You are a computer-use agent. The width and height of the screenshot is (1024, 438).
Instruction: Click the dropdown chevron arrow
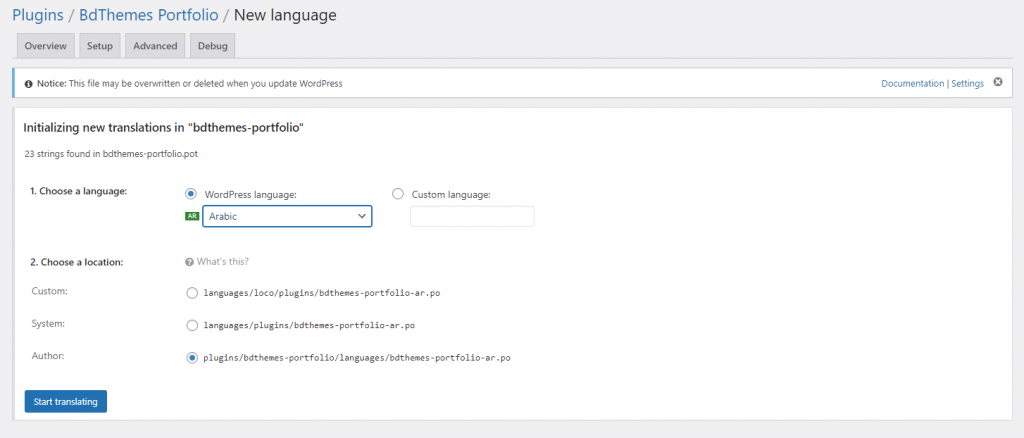pos(361,216)
